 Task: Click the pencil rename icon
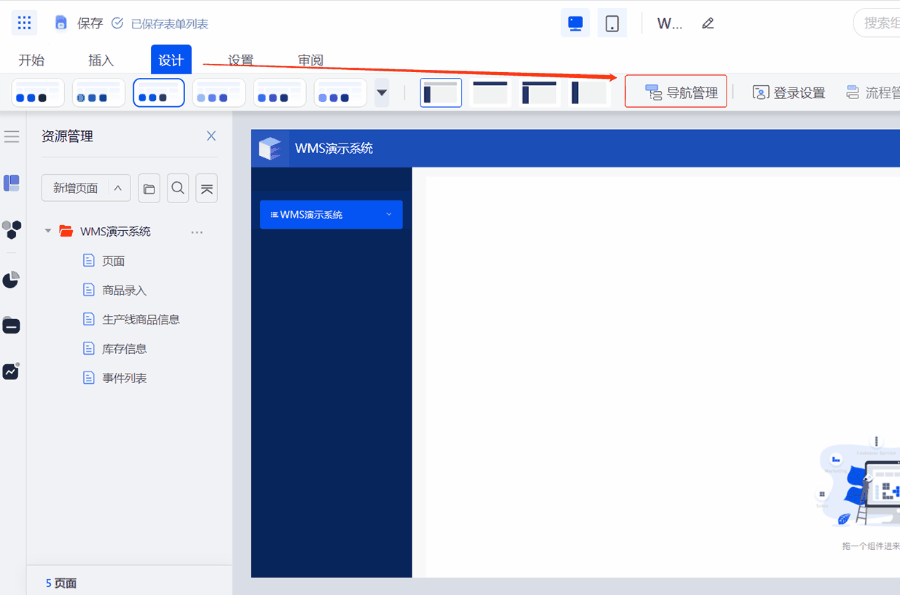708,23
